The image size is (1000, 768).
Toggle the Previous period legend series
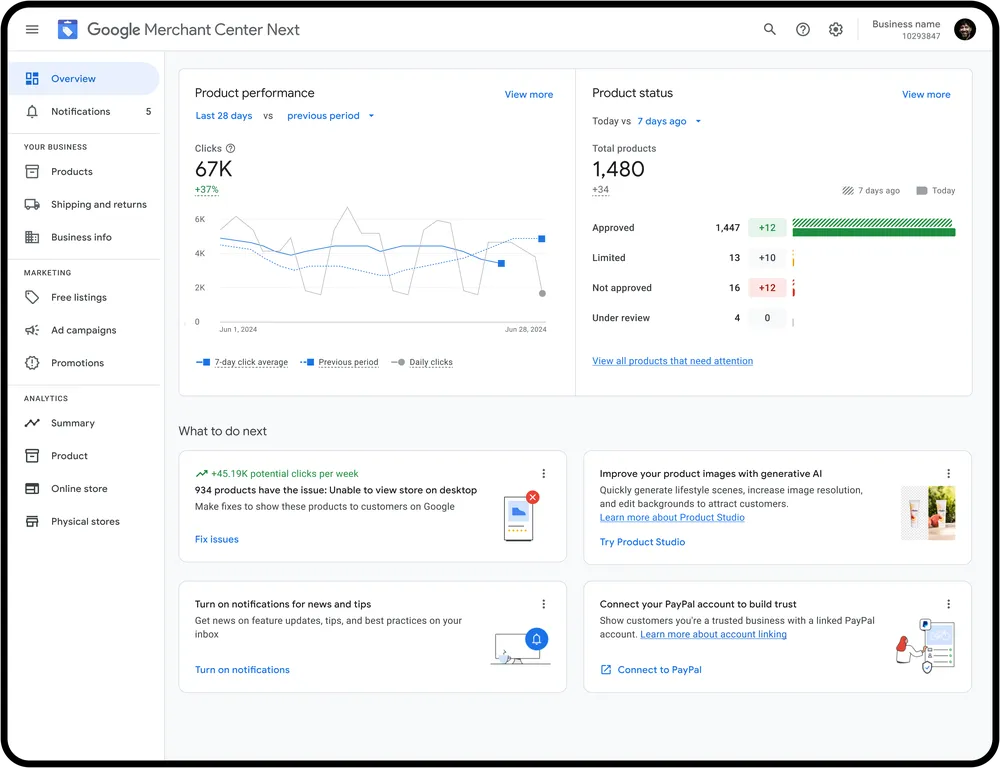coord(347,362)
